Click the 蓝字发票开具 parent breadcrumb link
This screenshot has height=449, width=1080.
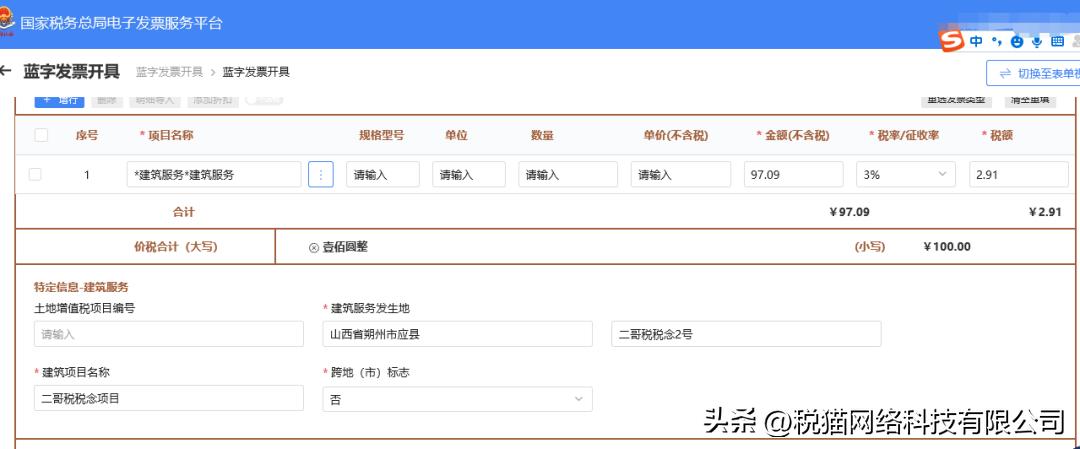169,72
